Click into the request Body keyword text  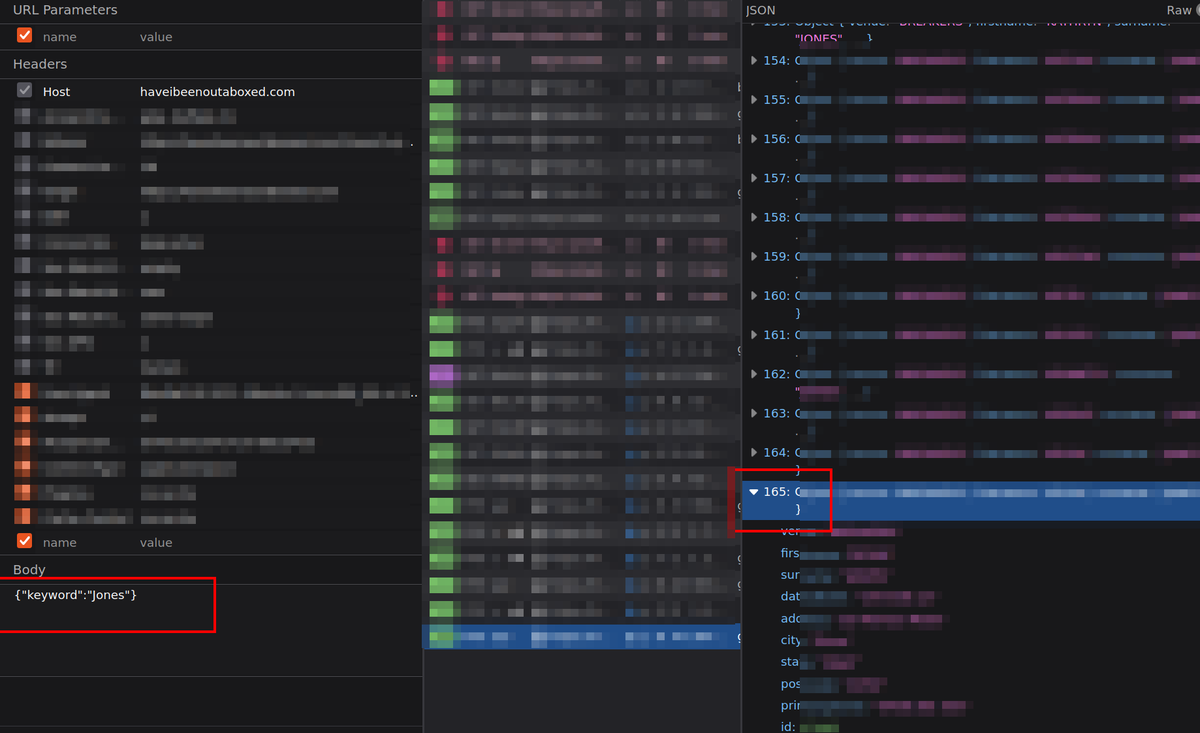click(76, 595)
